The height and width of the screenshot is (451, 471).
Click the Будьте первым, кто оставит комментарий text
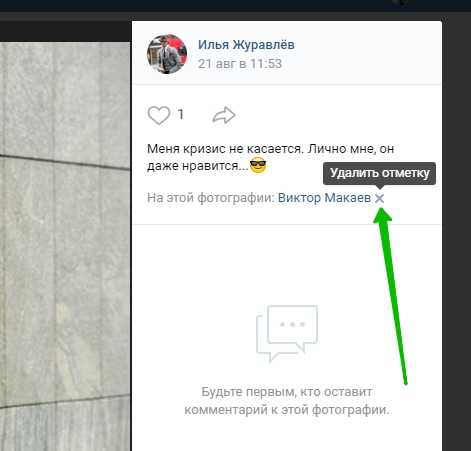point(287,401)
